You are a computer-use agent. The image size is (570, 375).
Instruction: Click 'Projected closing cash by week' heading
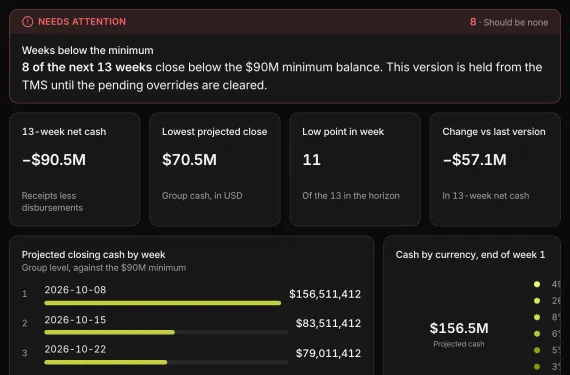coord(93,255)
